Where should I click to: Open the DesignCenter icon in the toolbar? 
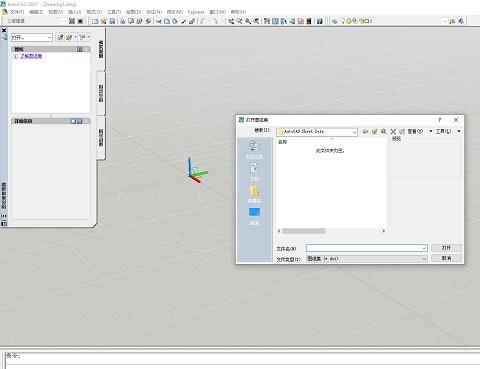(275, 21)
